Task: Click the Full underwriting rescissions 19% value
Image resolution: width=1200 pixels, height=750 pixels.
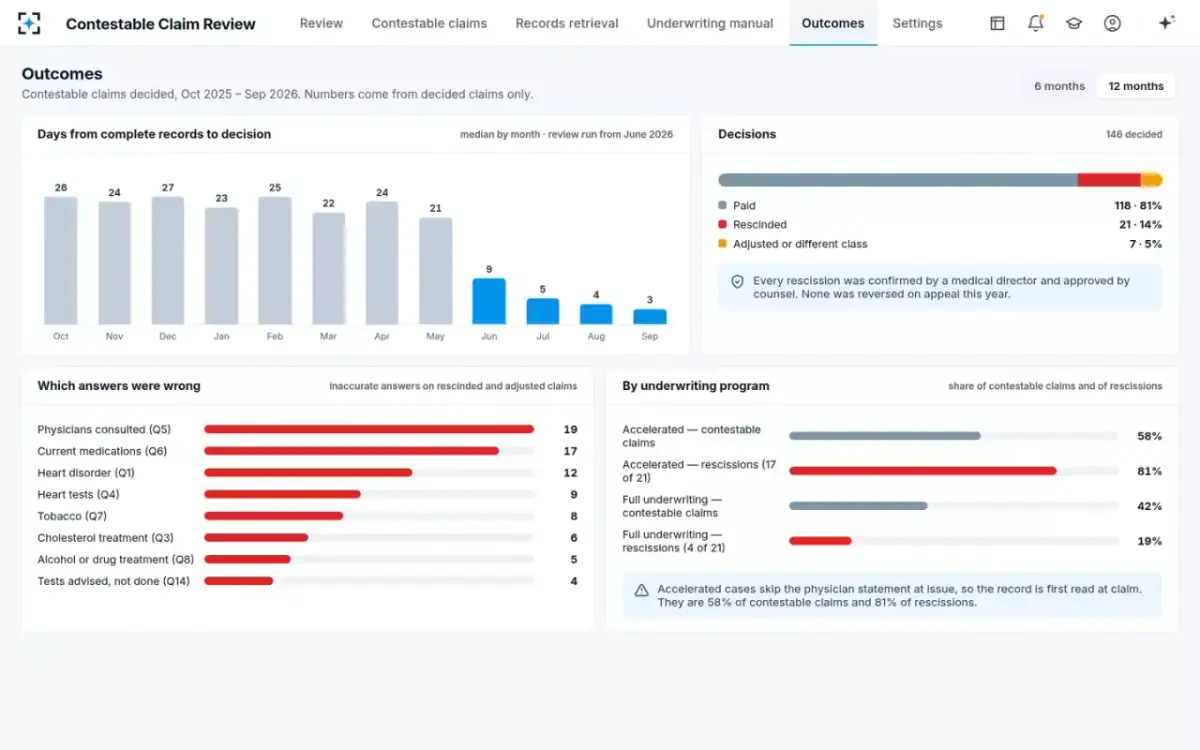Action: click(x=1149, y=541)
